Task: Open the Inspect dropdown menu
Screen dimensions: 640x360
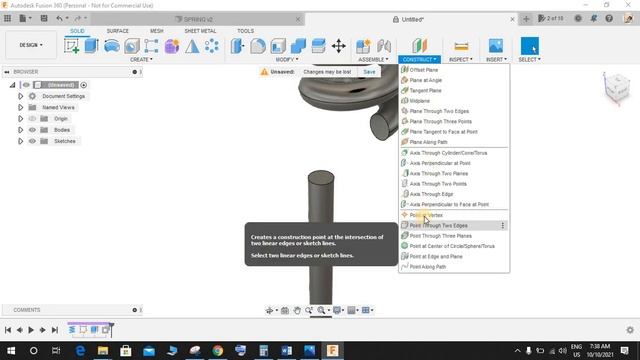Action: (460, 60)
